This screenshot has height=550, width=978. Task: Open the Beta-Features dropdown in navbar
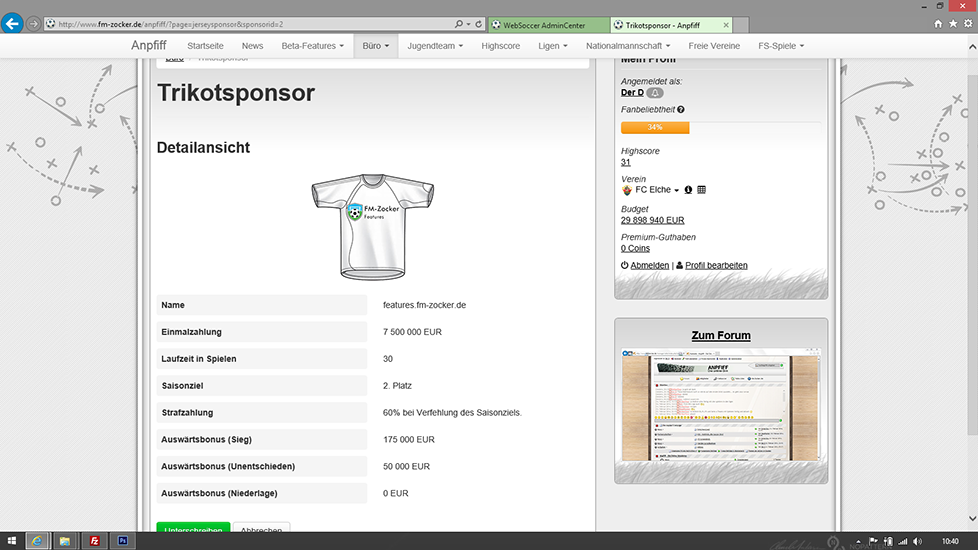coord(312,46)
